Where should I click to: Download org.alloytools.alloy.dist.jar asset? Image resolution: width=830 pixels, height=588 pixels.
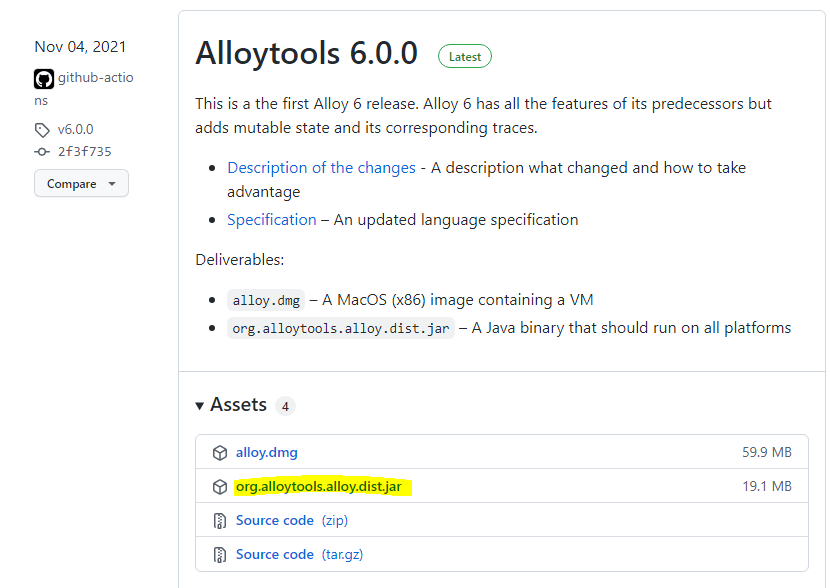coord(319,486)
